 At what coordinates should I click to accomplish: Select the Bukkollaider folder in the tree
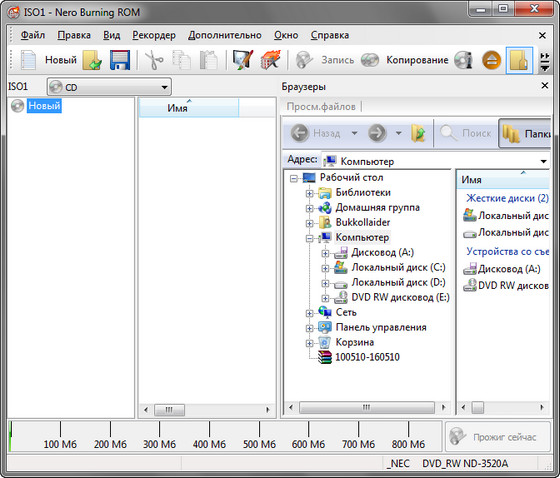[362, 222]
